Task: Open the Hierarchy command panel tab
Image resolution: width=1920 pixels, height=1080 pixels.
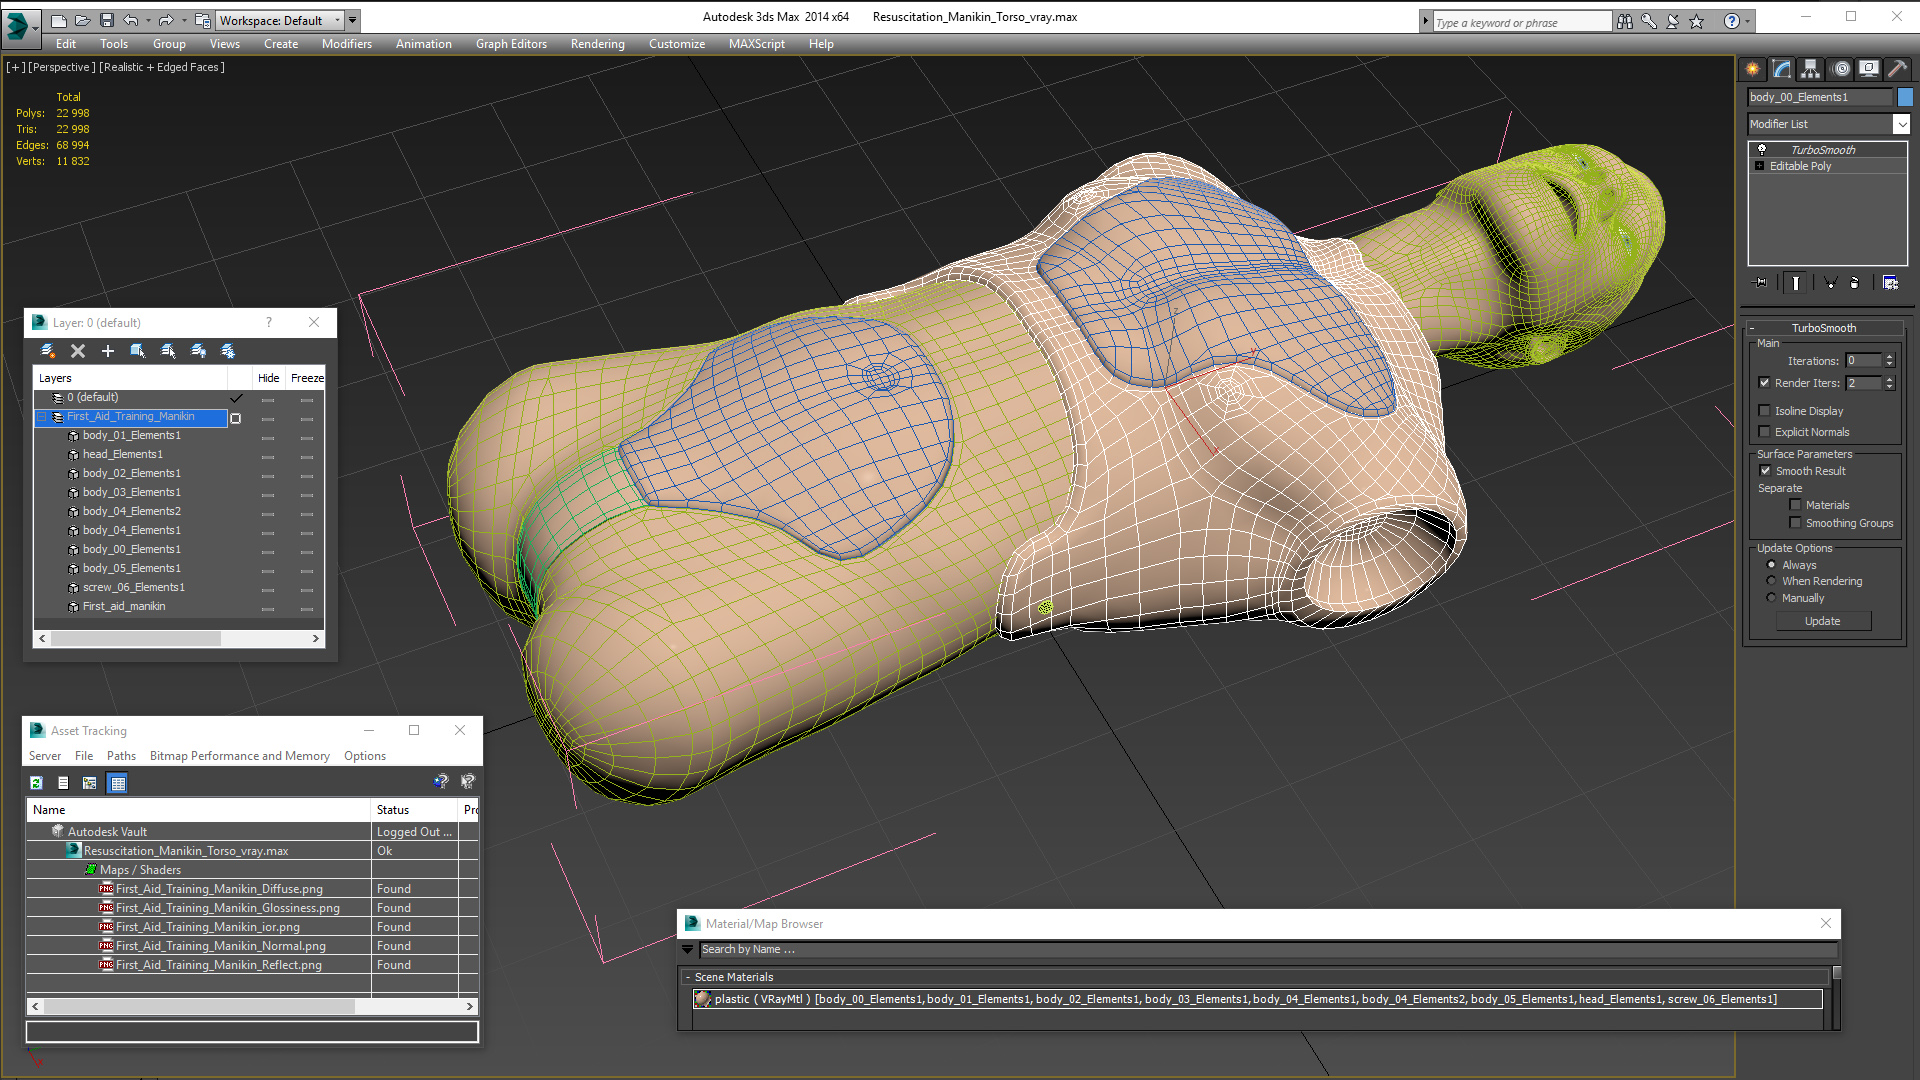Action: point(1810,69)
